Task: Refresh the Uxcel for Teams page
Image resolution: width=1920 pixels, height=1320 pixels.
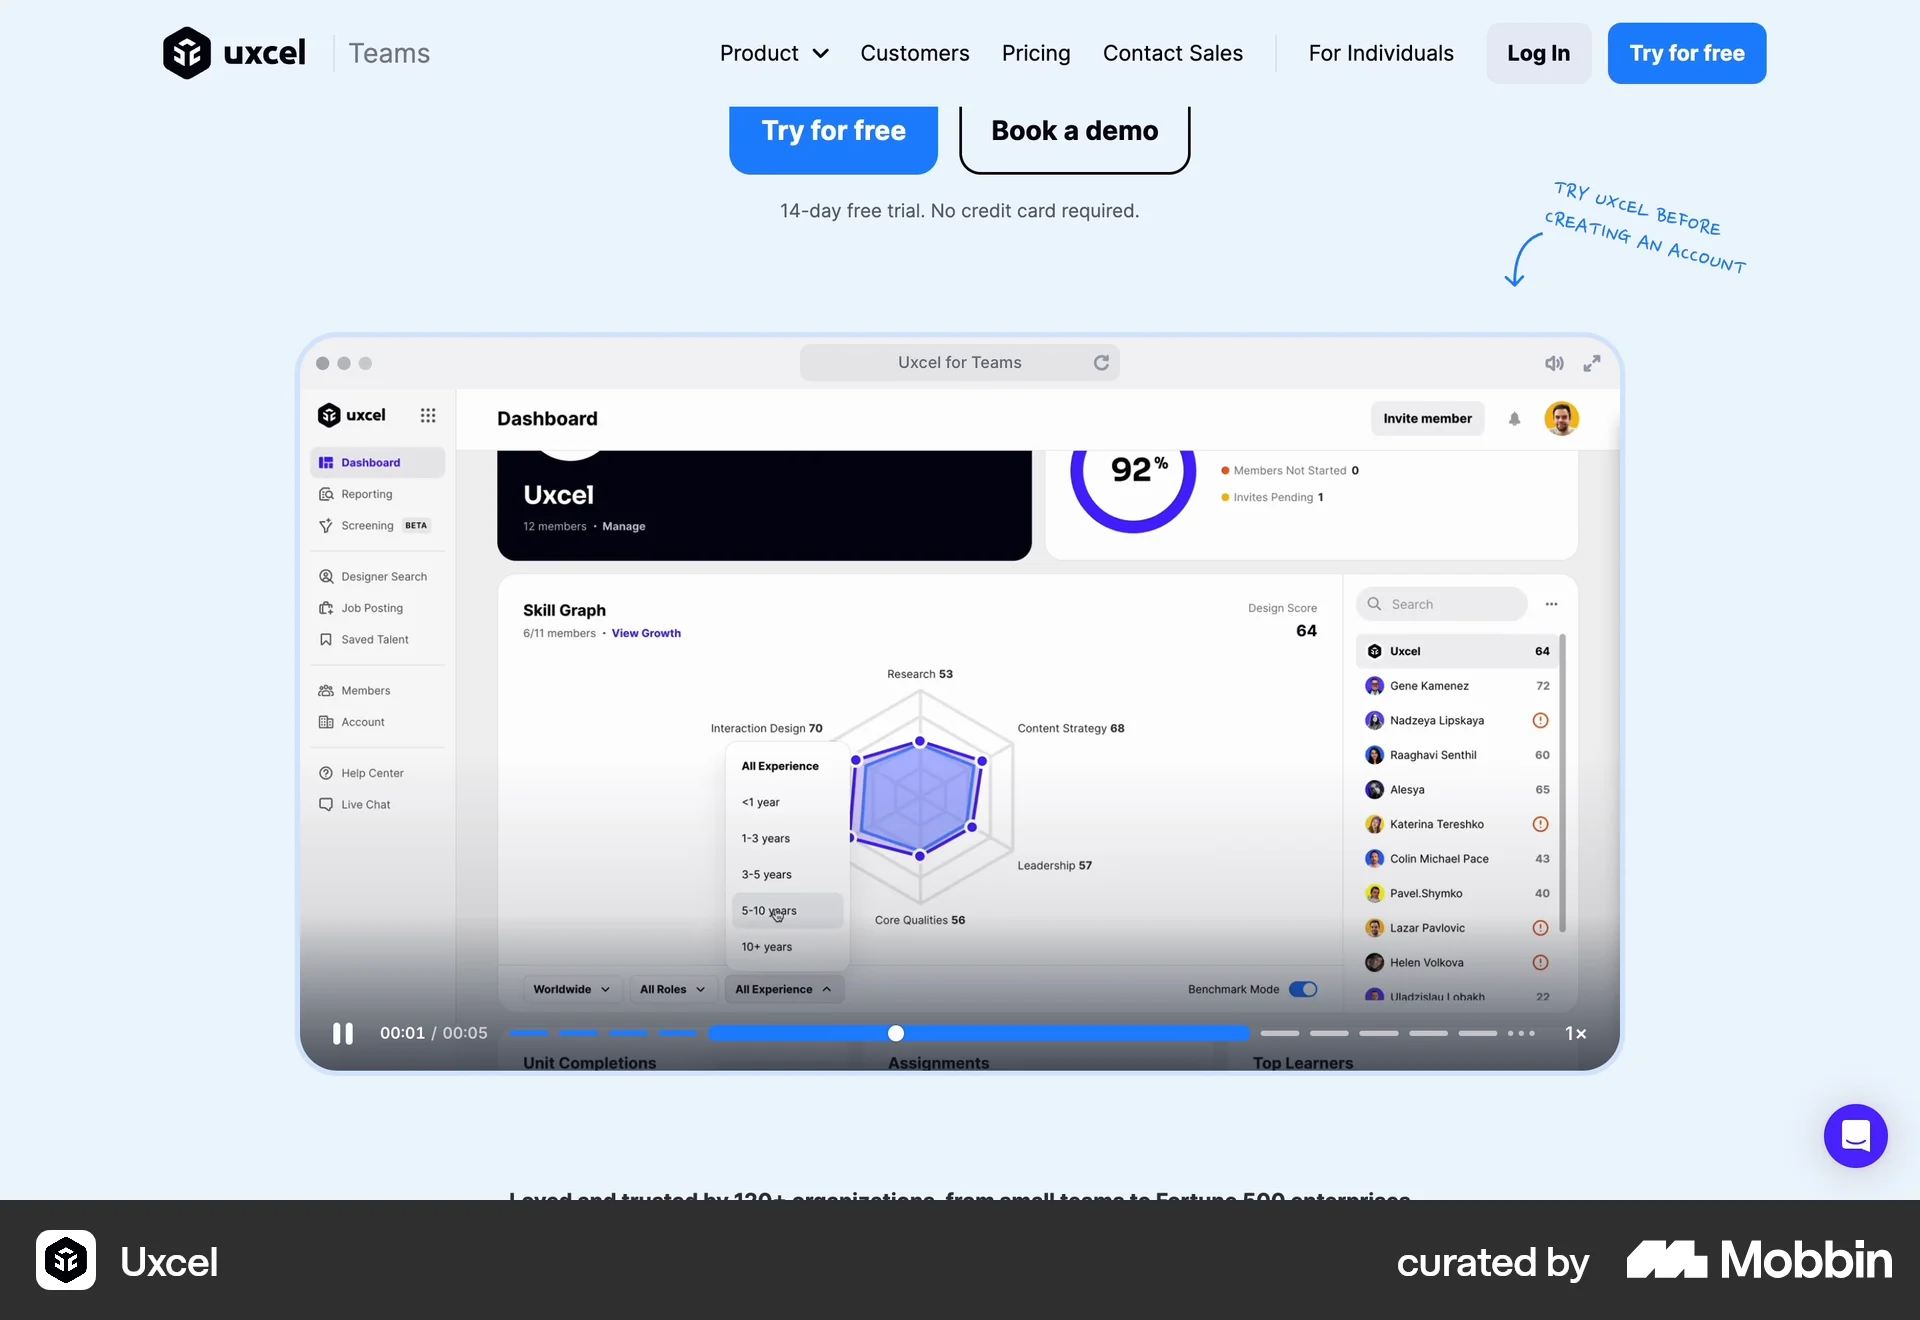Action: pyautogui.click(x=1100, y=362)
